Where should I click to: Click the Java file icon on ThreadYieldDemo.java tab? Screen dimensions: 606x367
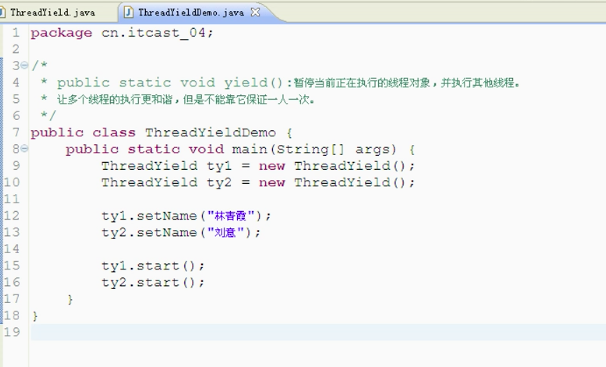128,13
